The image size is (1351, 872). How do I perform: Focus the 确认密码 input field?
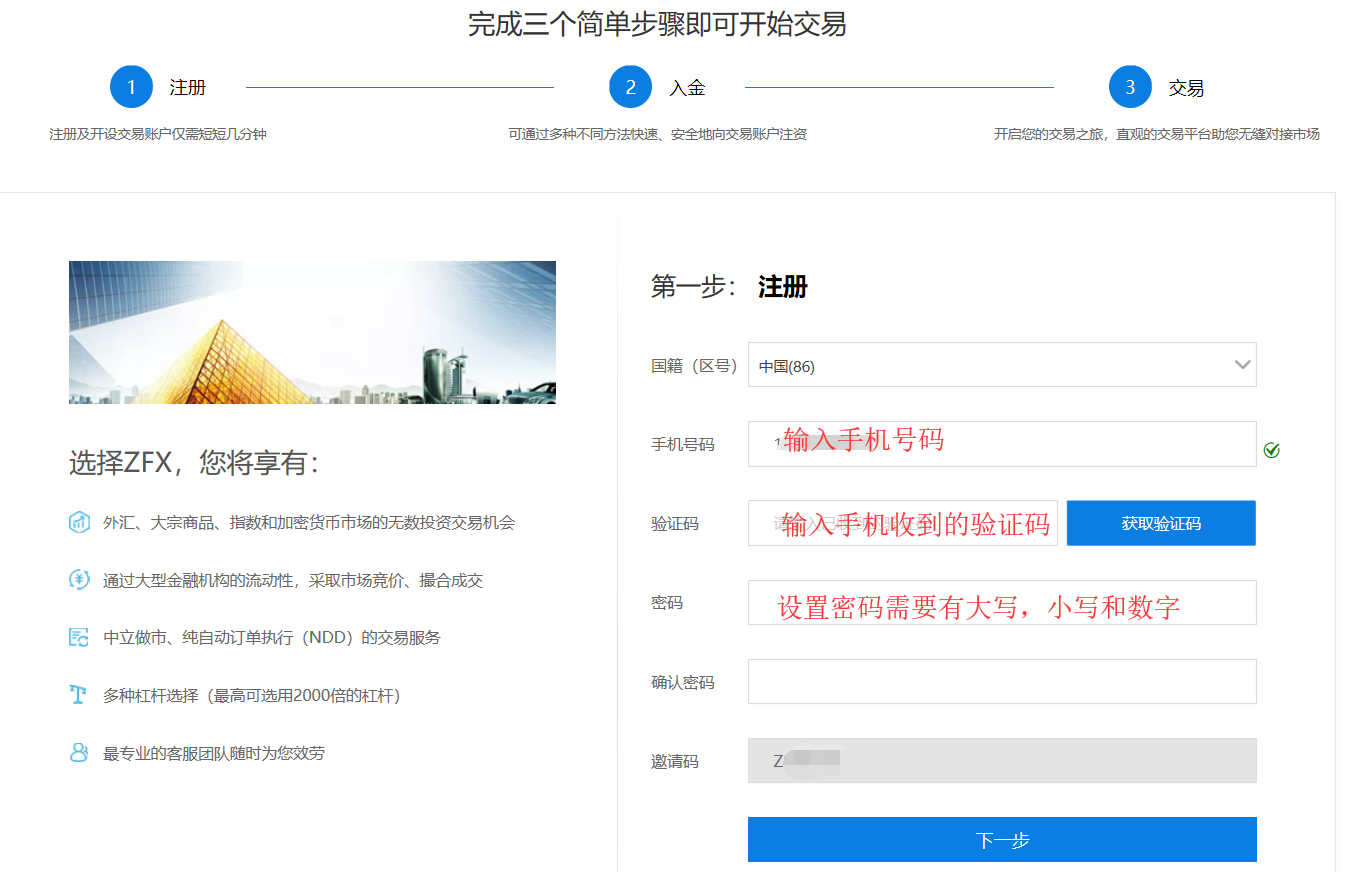(1001, 682)
